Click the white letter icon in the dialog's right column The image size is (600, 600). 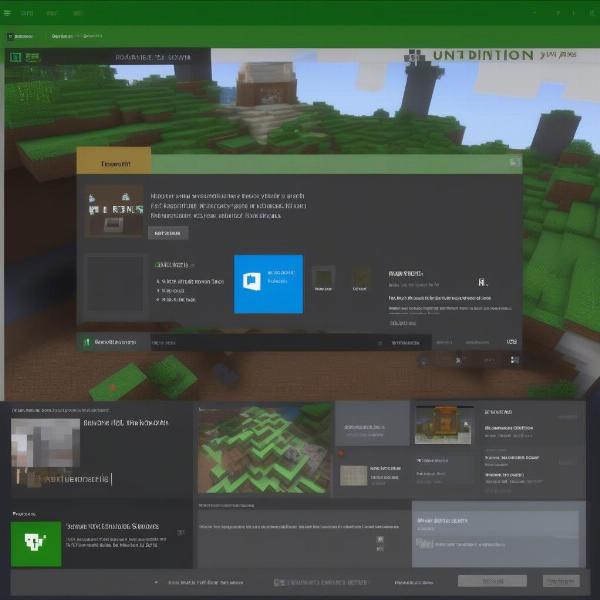click(x=482, y=282)
